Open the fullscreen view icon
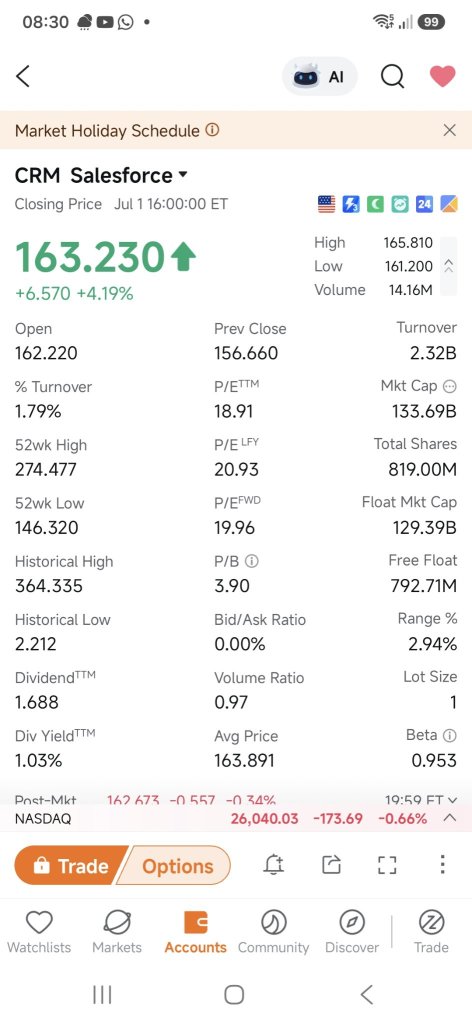Image resolution: width=472 pixels, height=1024 pixels. pos(387,865)
